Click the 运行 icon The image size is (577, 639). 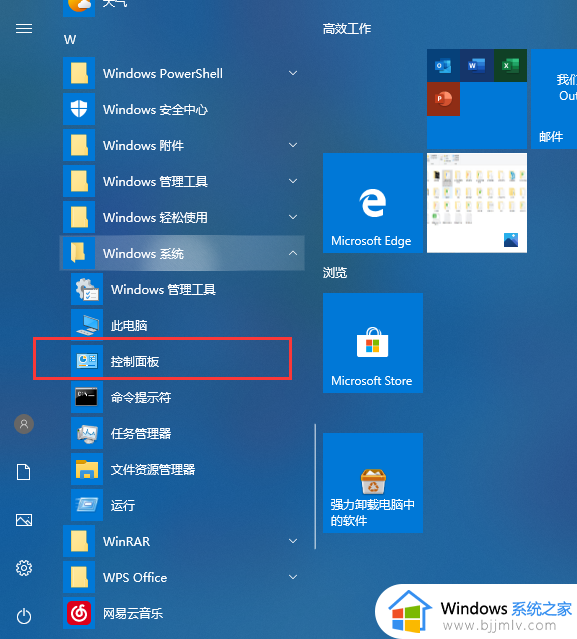tap(87, 505)
